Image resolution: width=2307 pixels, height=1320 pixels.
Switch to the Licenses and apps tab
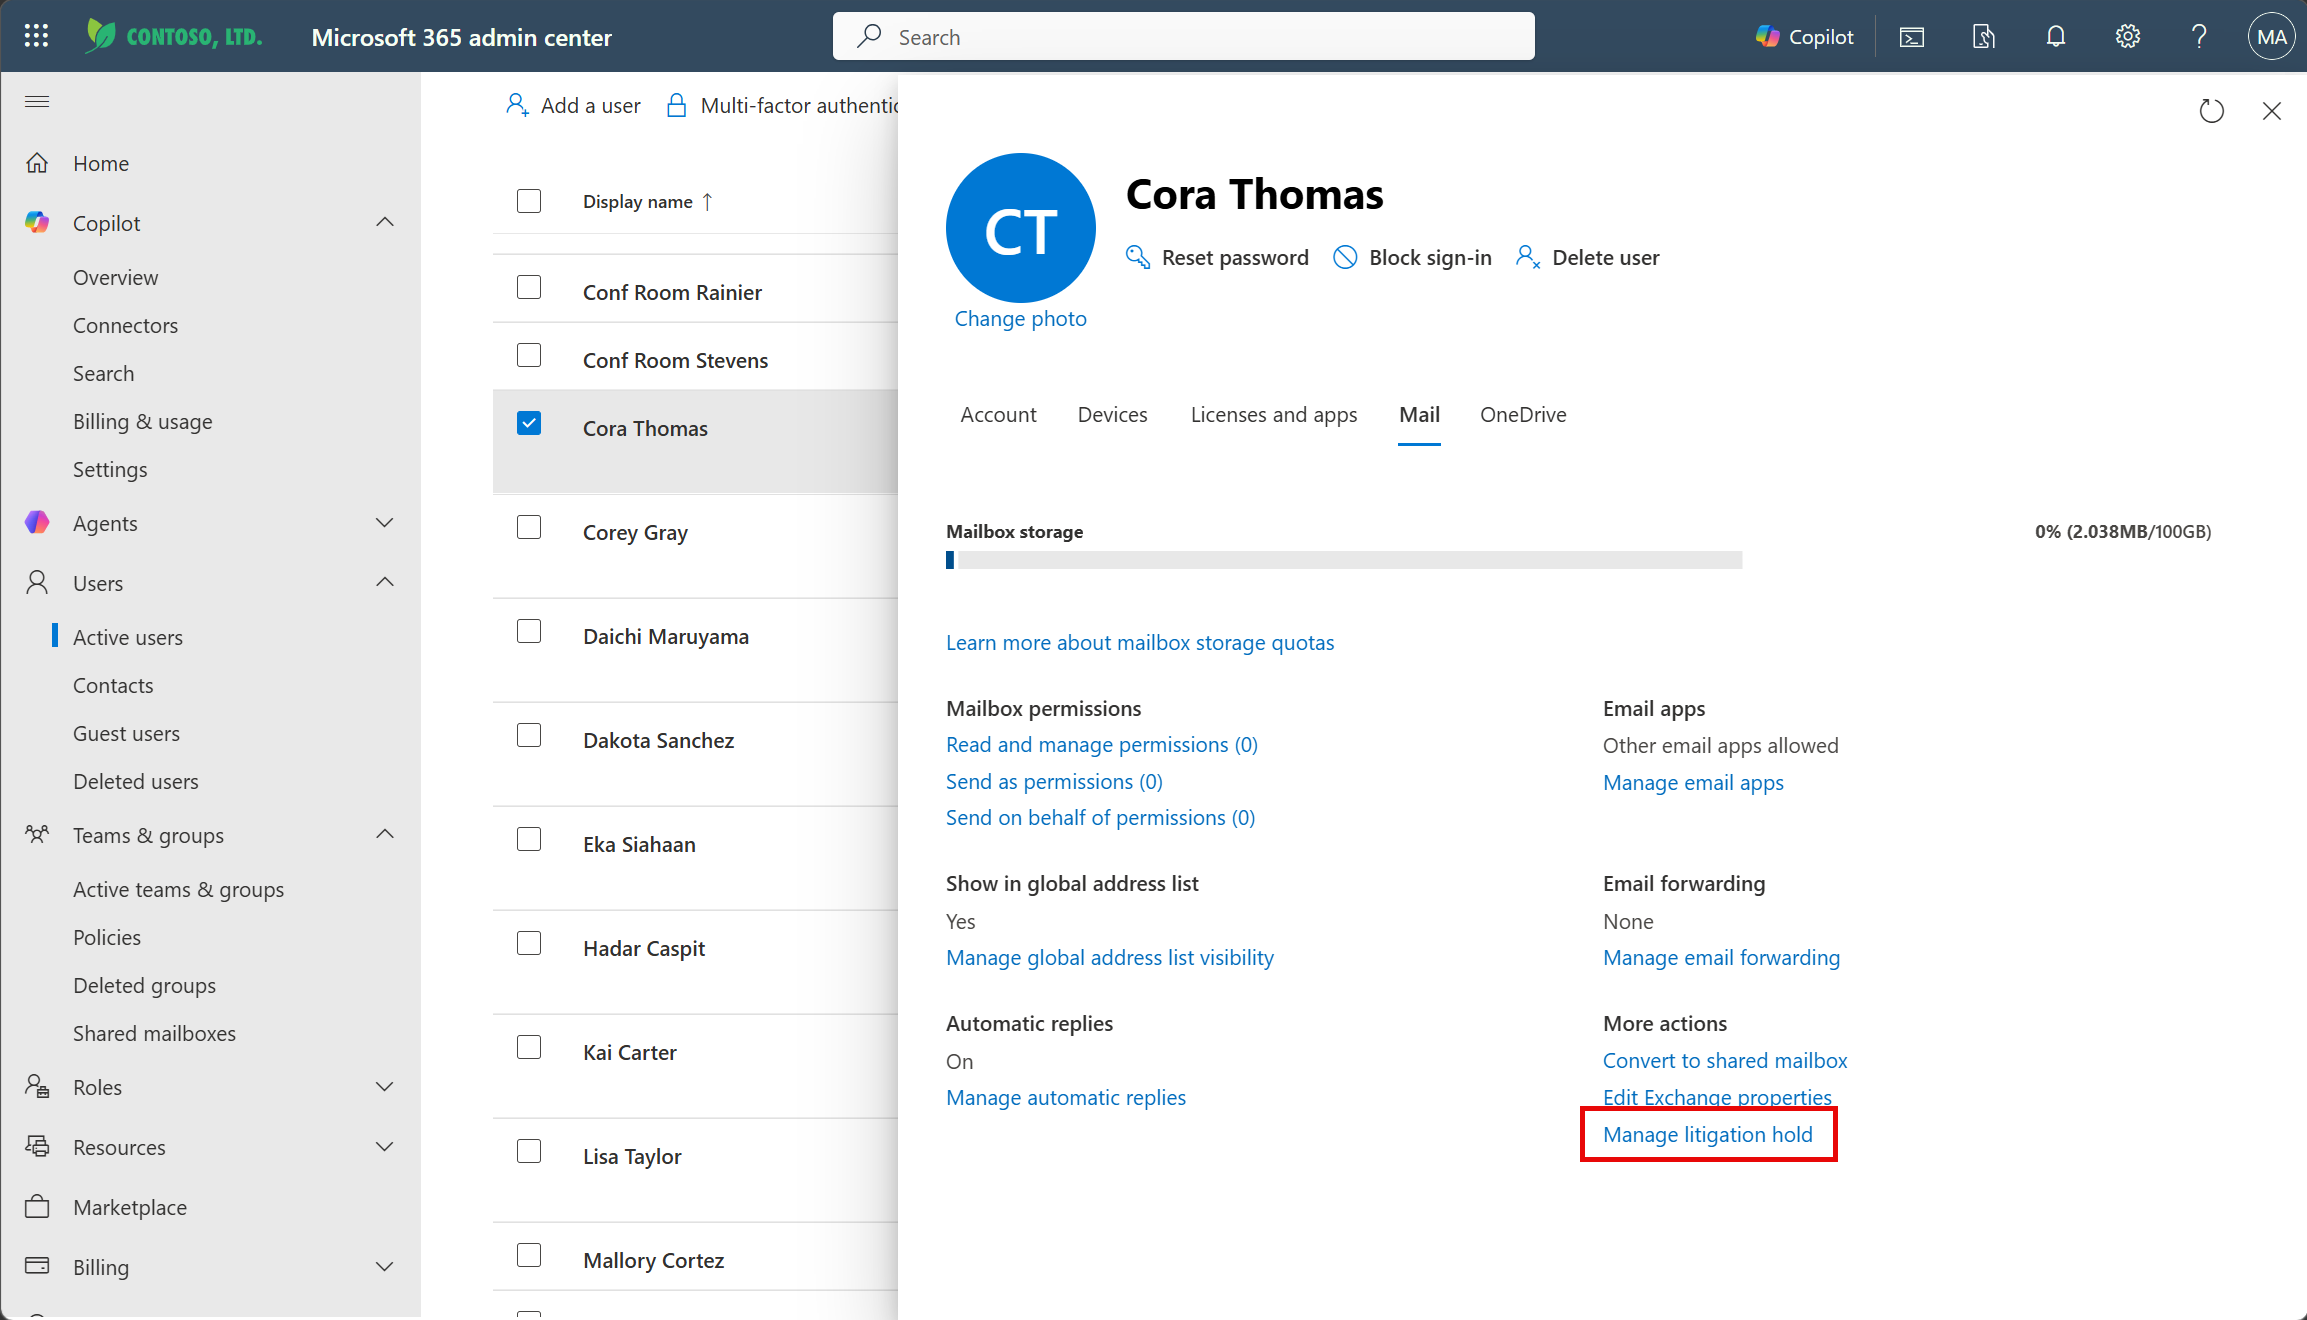[x=1273, y=415]
